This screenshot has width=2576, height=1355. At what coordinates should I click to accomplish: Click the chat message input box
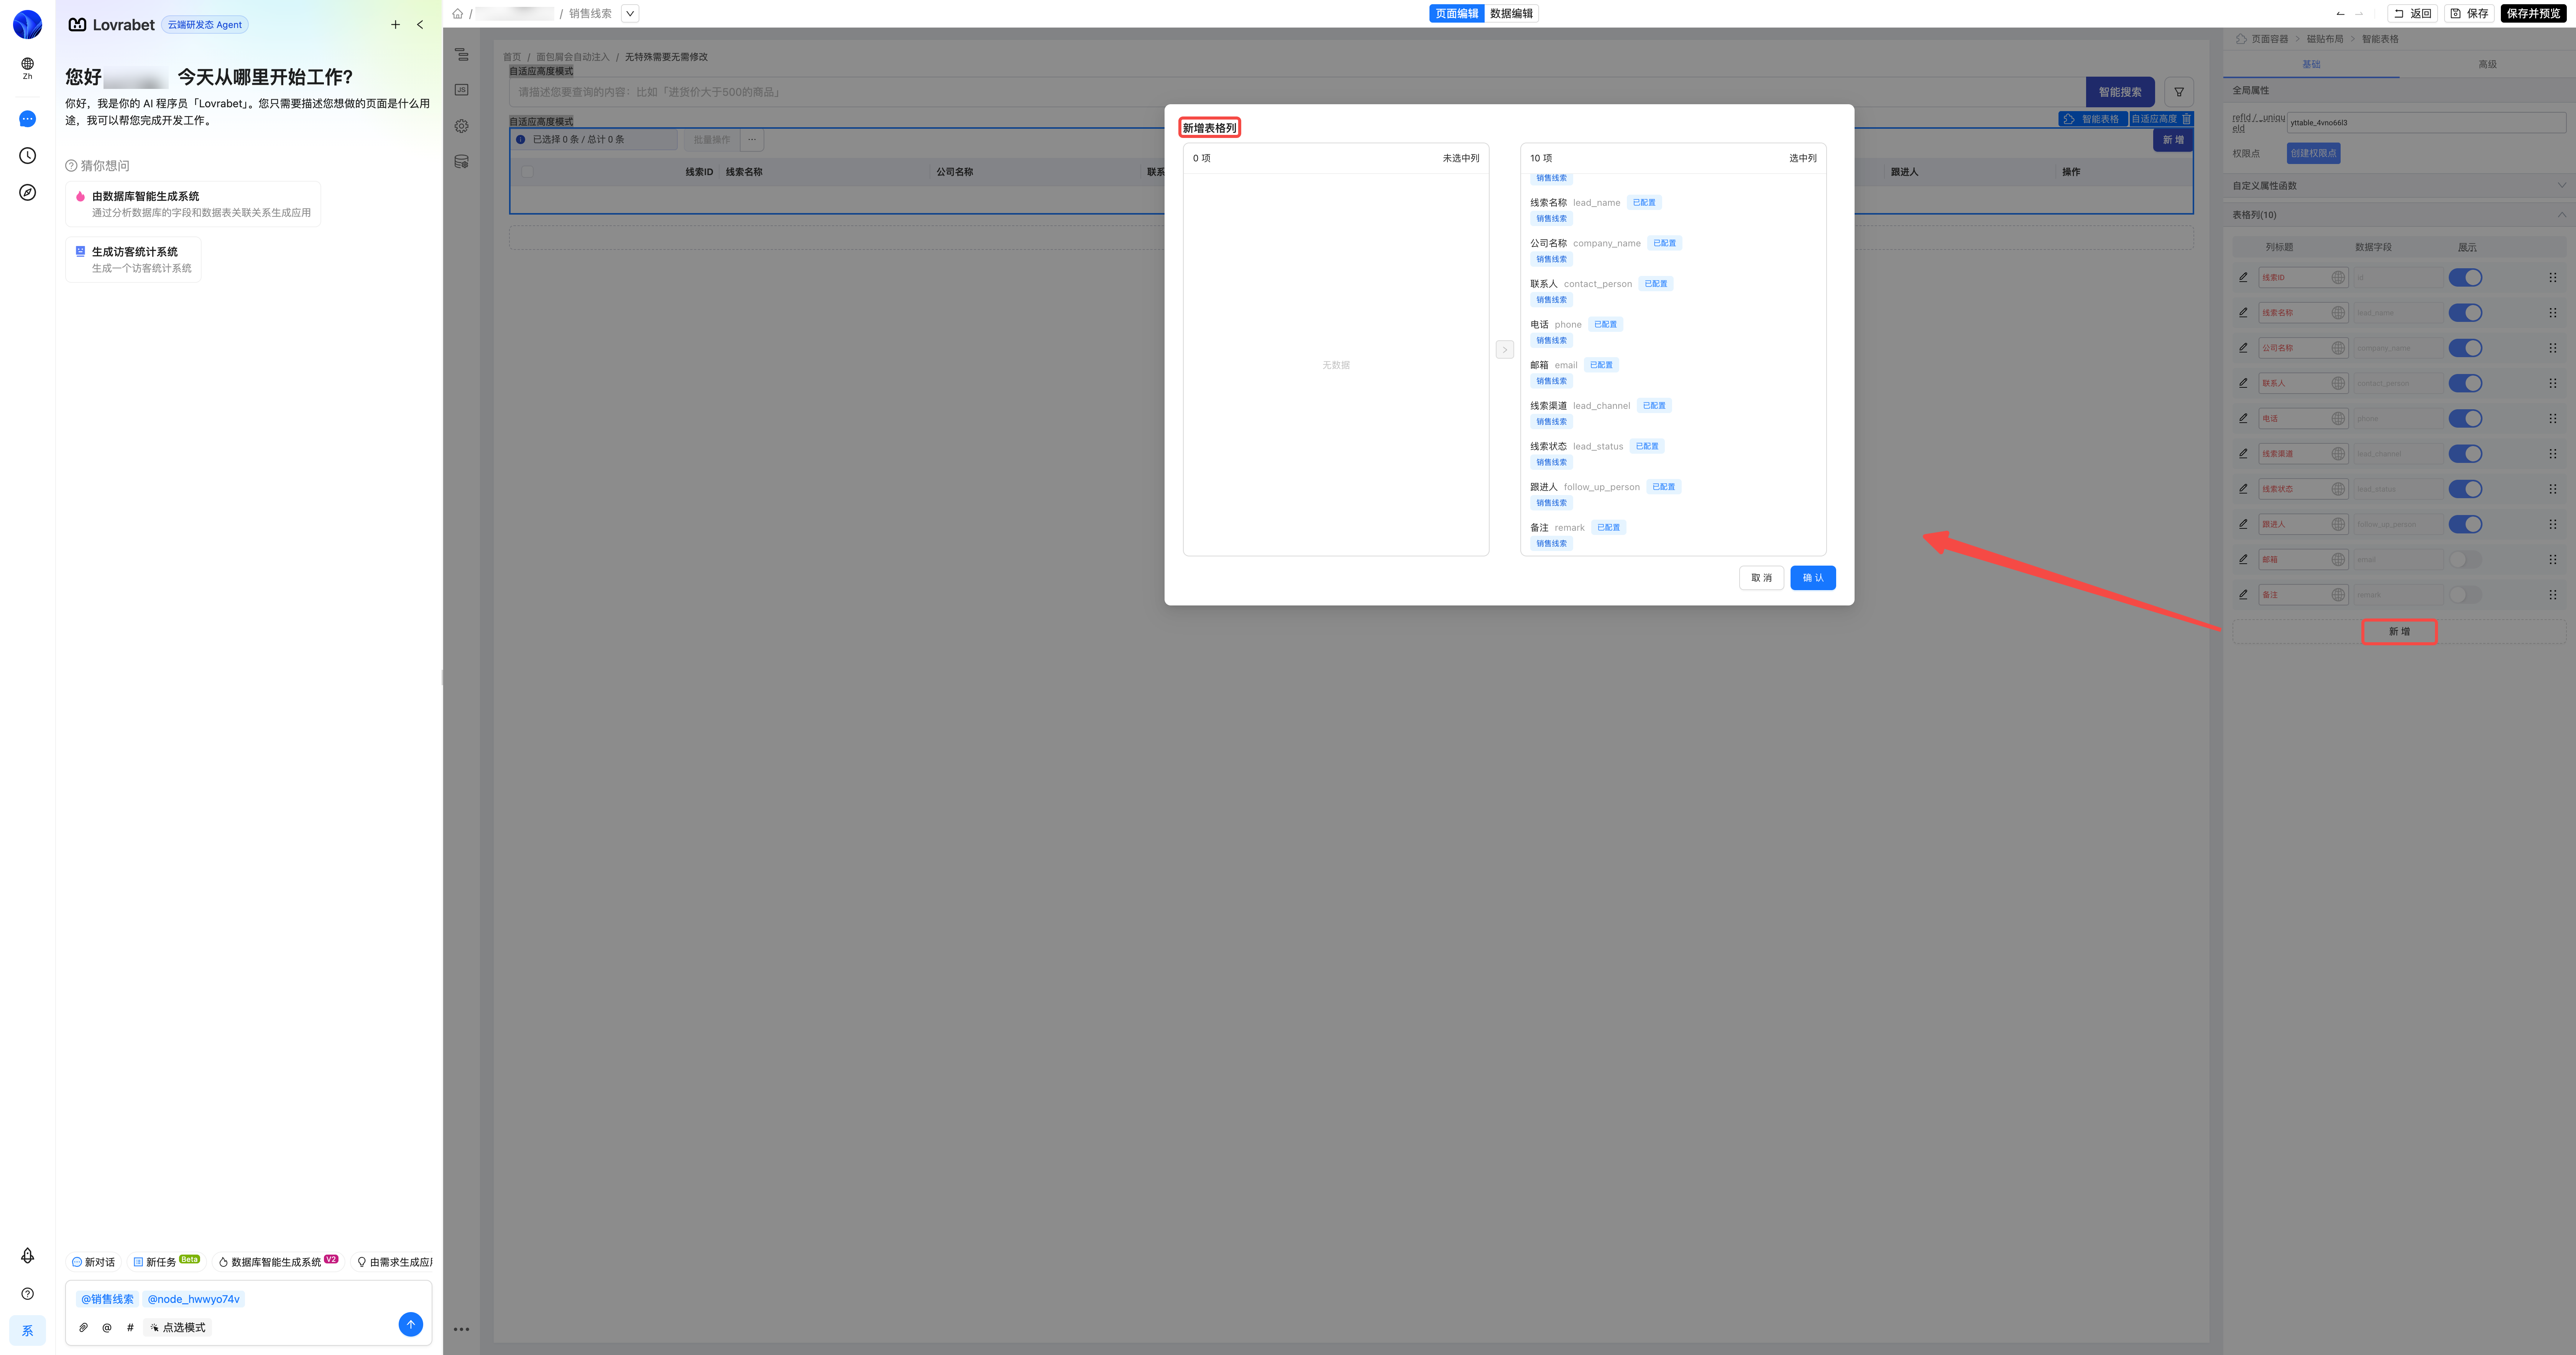coord(249,1300)
